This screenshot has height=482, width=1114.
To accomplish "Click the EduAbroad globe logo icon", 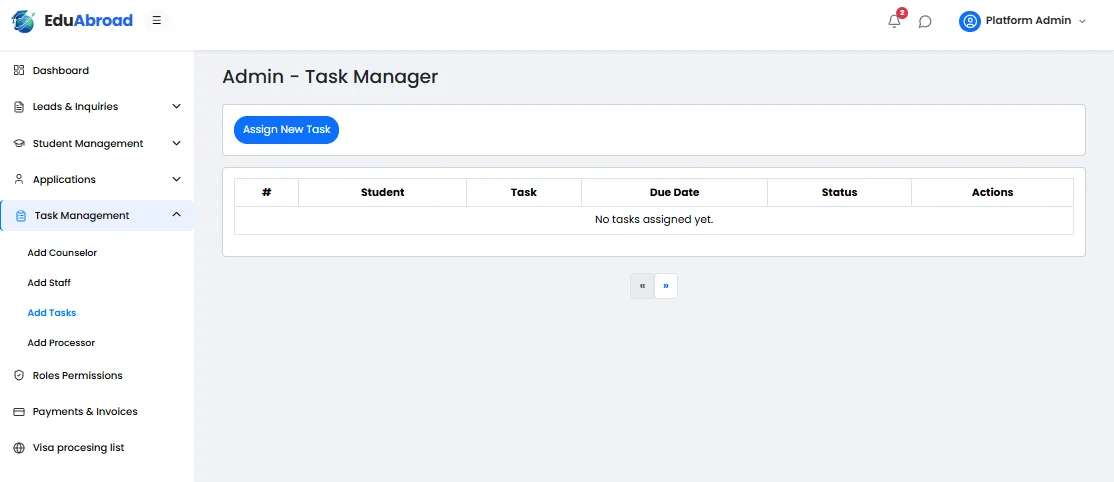I will (x=23, y=21).
